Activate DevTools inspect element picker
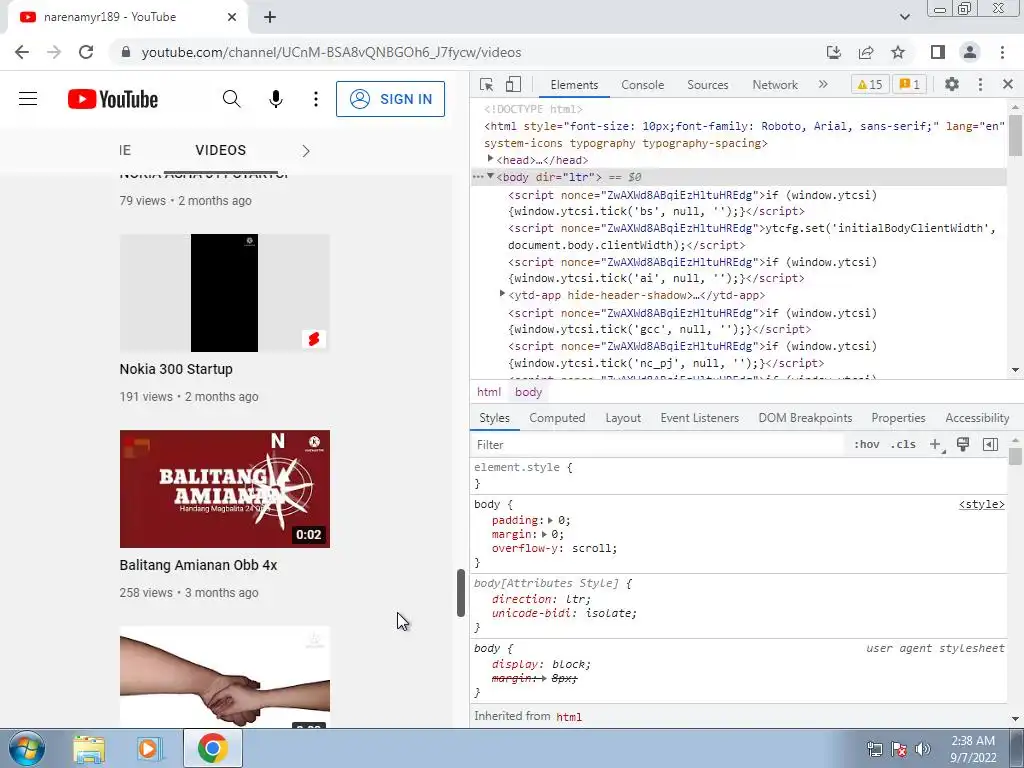Image resolution: width=1024 pixels, height=768 pixels. pos(487,84)
